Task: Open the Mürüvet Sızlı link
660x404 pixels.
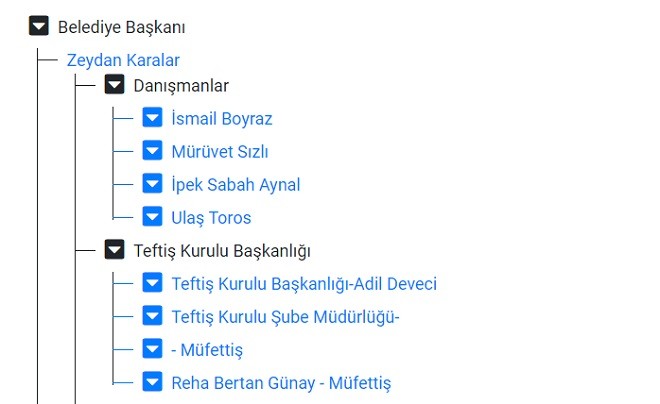Action: pos(220,152)
